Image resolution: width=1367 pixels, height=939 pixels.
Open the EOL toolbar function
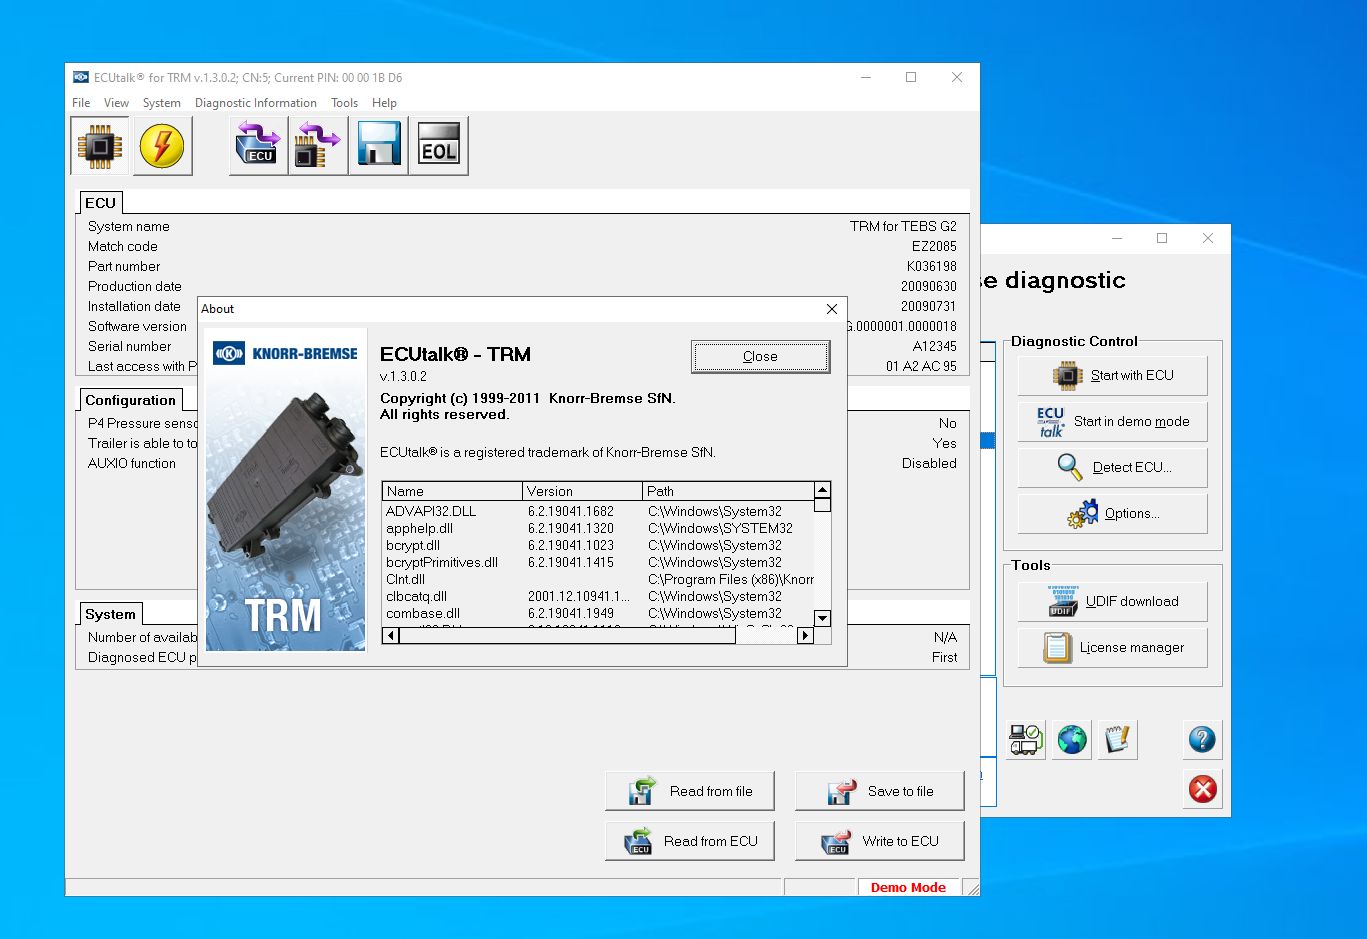(438, 145)
